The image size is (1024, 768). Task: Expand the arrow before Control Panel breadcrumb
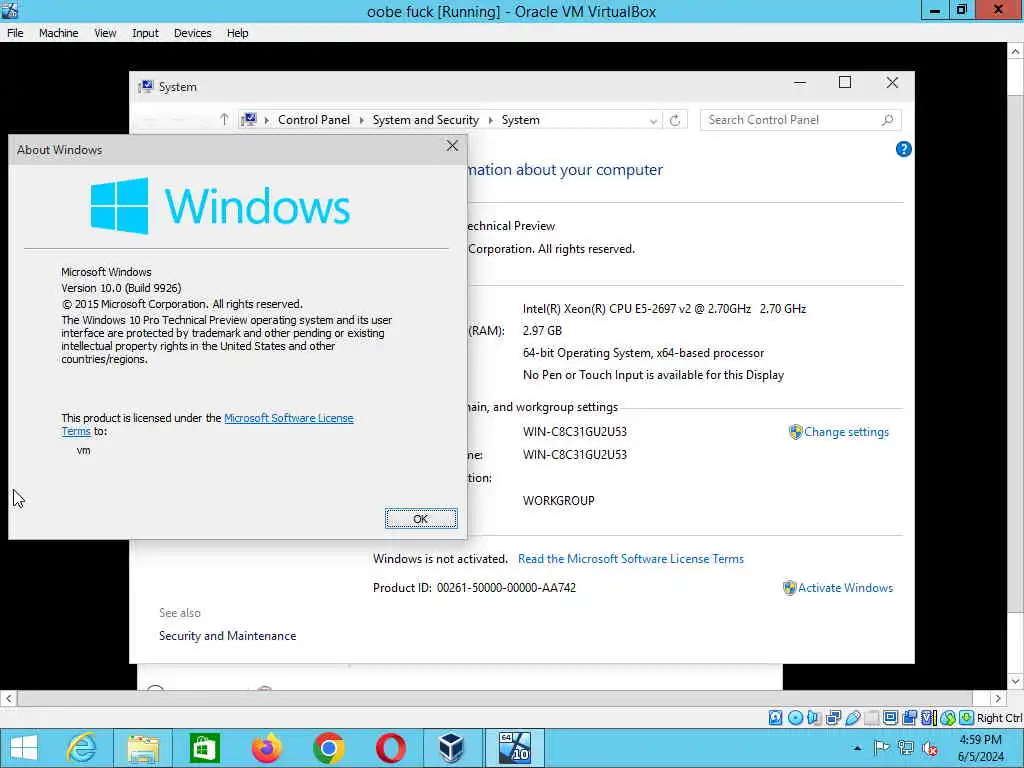pyautogui.click(x=266, y=120)
